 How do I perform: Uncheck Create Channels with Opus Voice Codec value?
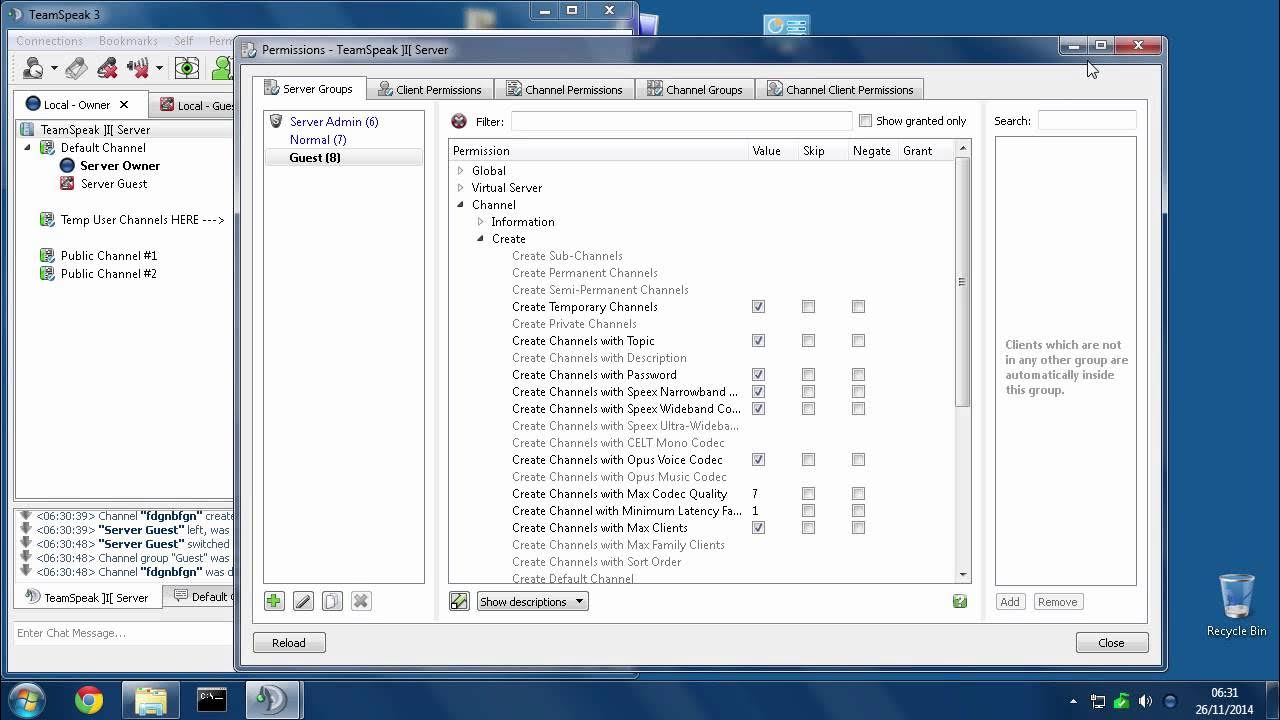coord(758,460)
